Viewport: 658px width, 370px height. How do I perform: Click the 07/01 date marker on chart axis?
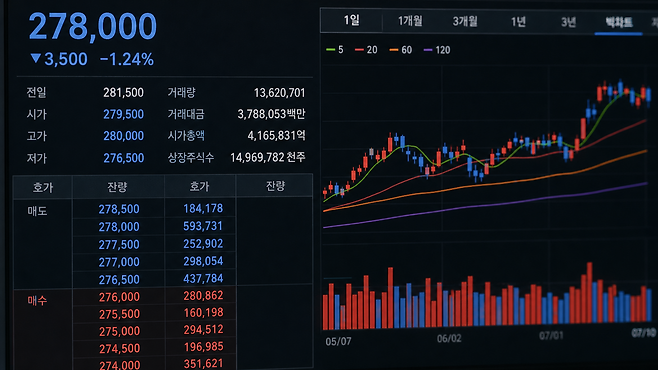pos(551,336)
